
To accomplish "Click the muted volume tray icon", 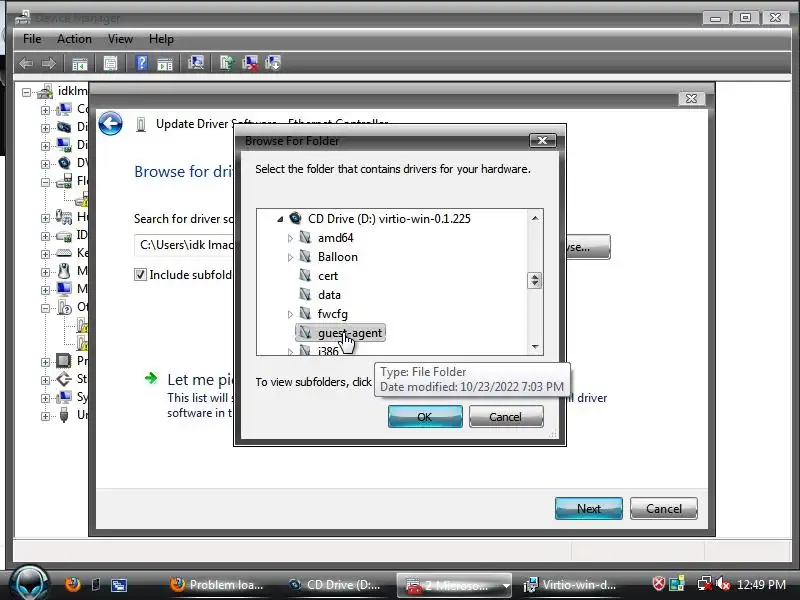I will tap(722, 584).
